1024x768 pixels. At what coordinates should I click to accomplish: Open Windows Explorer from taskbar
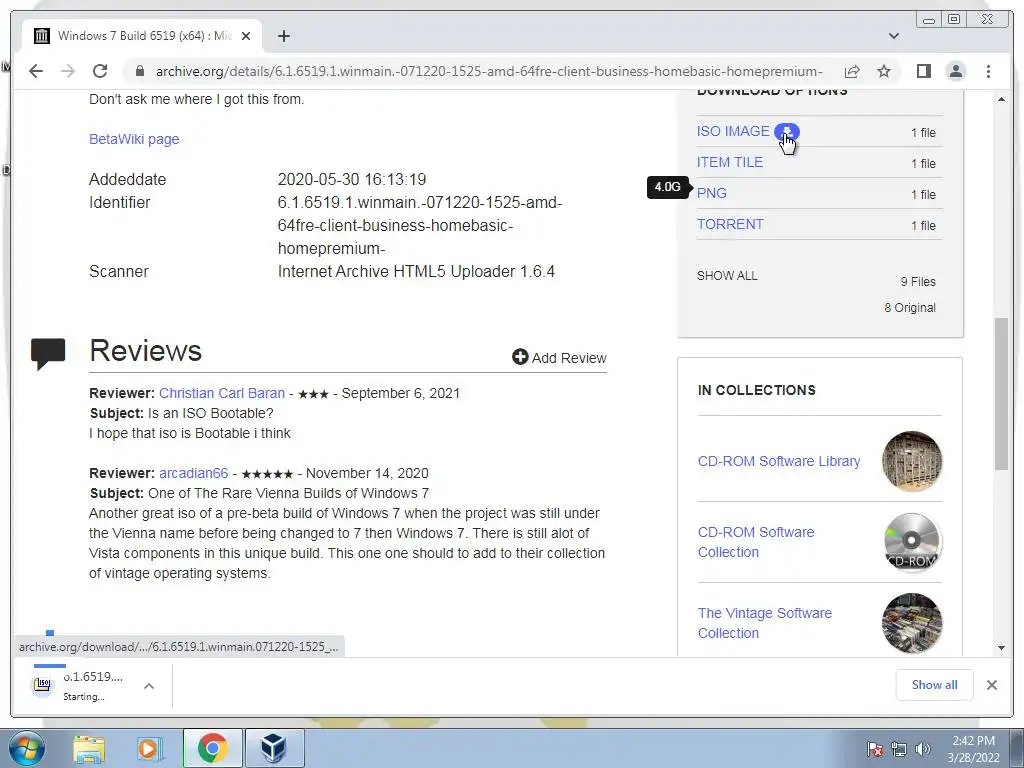(x=88, y=748)
